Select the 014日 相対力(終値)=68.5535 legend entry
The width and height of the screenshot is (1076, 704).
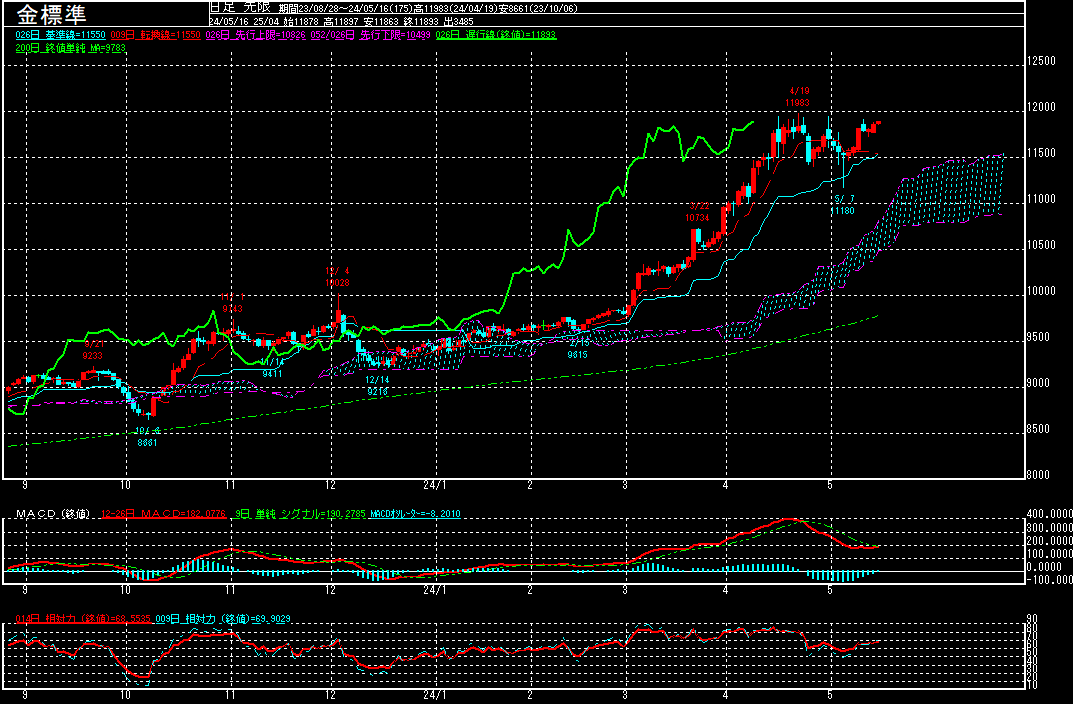[x=83, y=619]
